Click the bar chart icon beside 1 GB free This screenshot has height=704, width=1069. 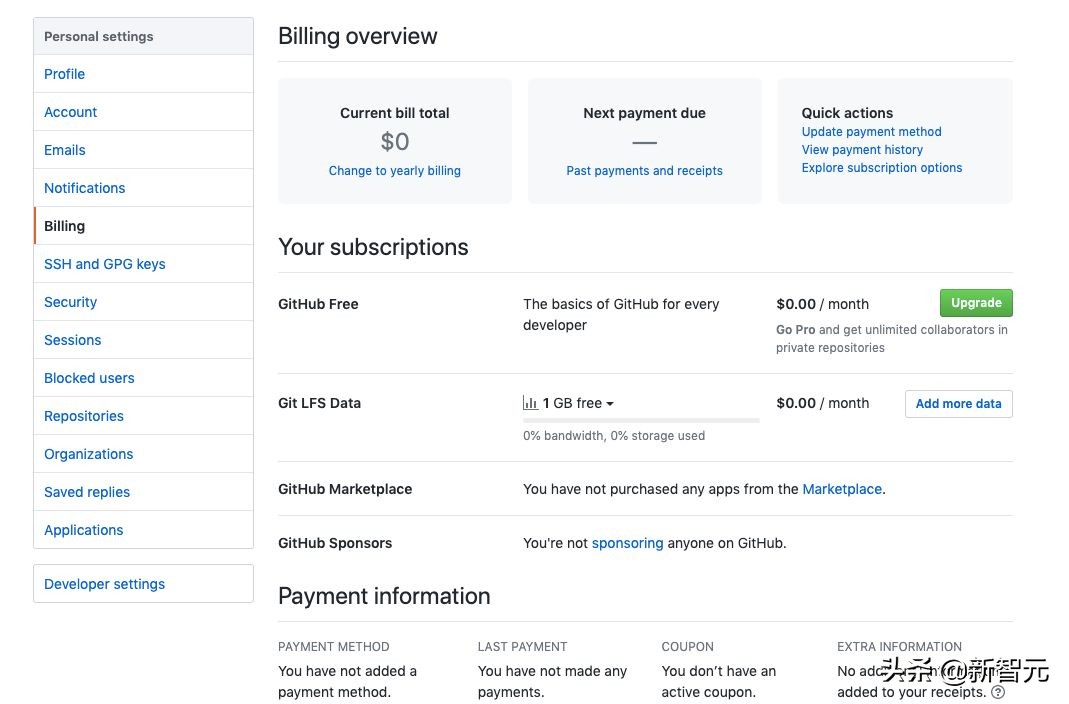pyautogui.click(x=530, y=403)
